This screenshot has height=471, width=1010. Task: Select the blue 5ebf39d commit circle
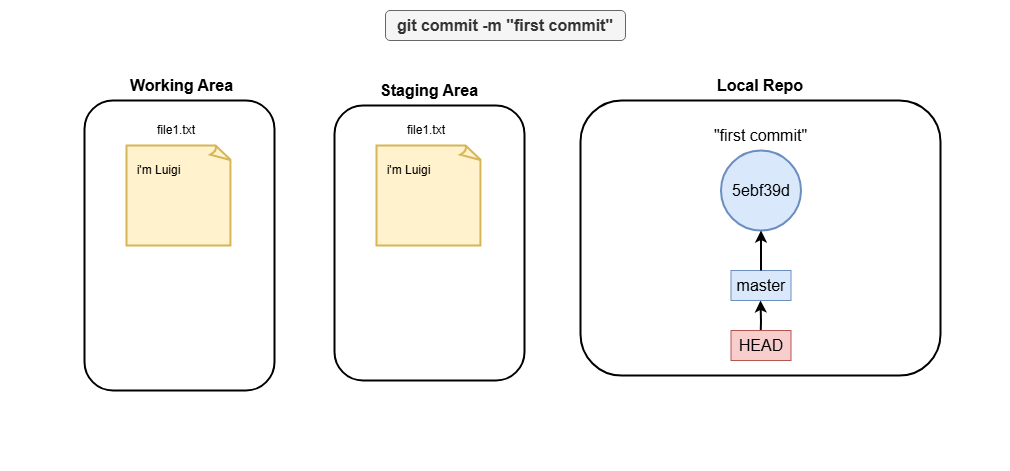[x=761, y=191]
